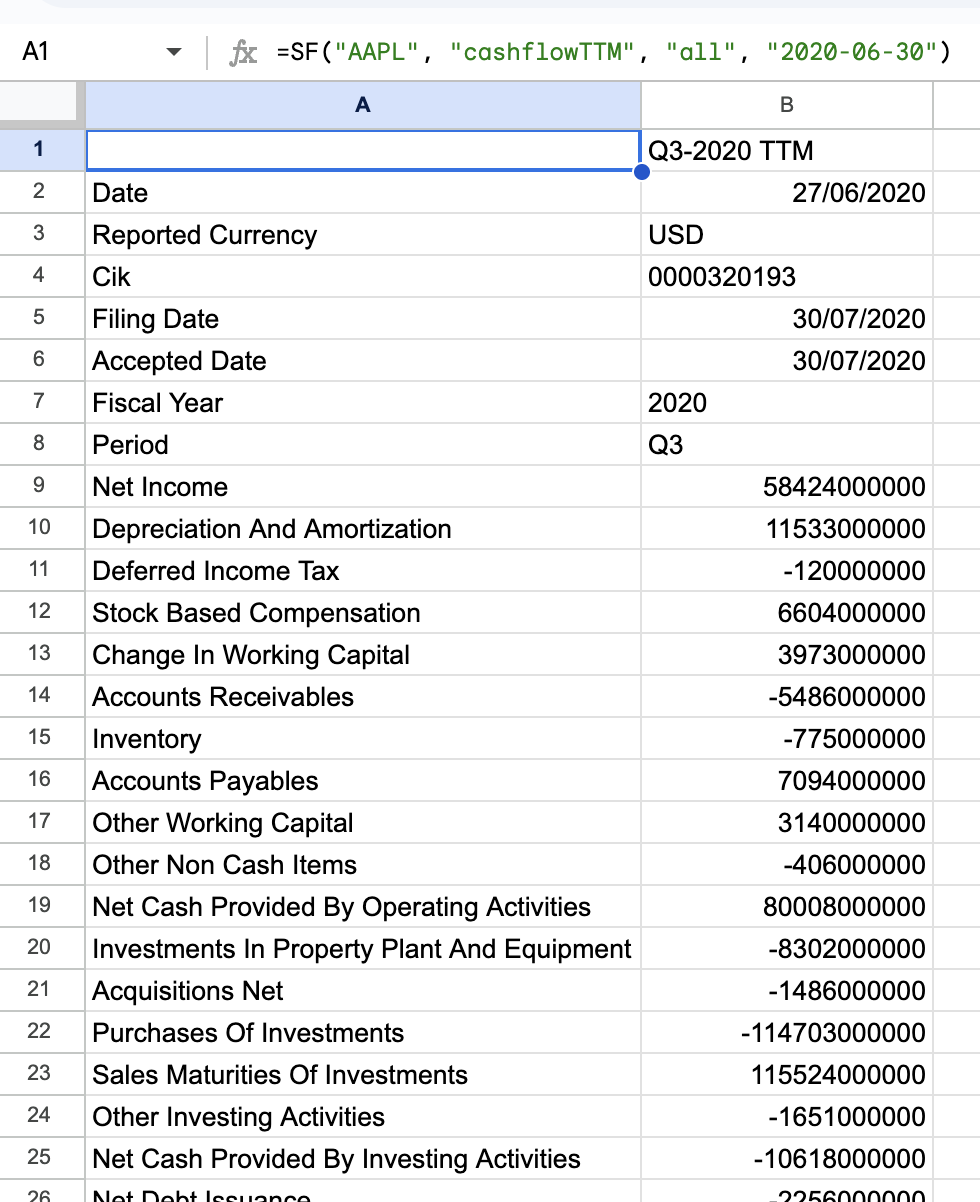Click 'Other Working Capital' cell
Image resolution: width=980 pixels, height=1202 pixels.
[363, 822]
